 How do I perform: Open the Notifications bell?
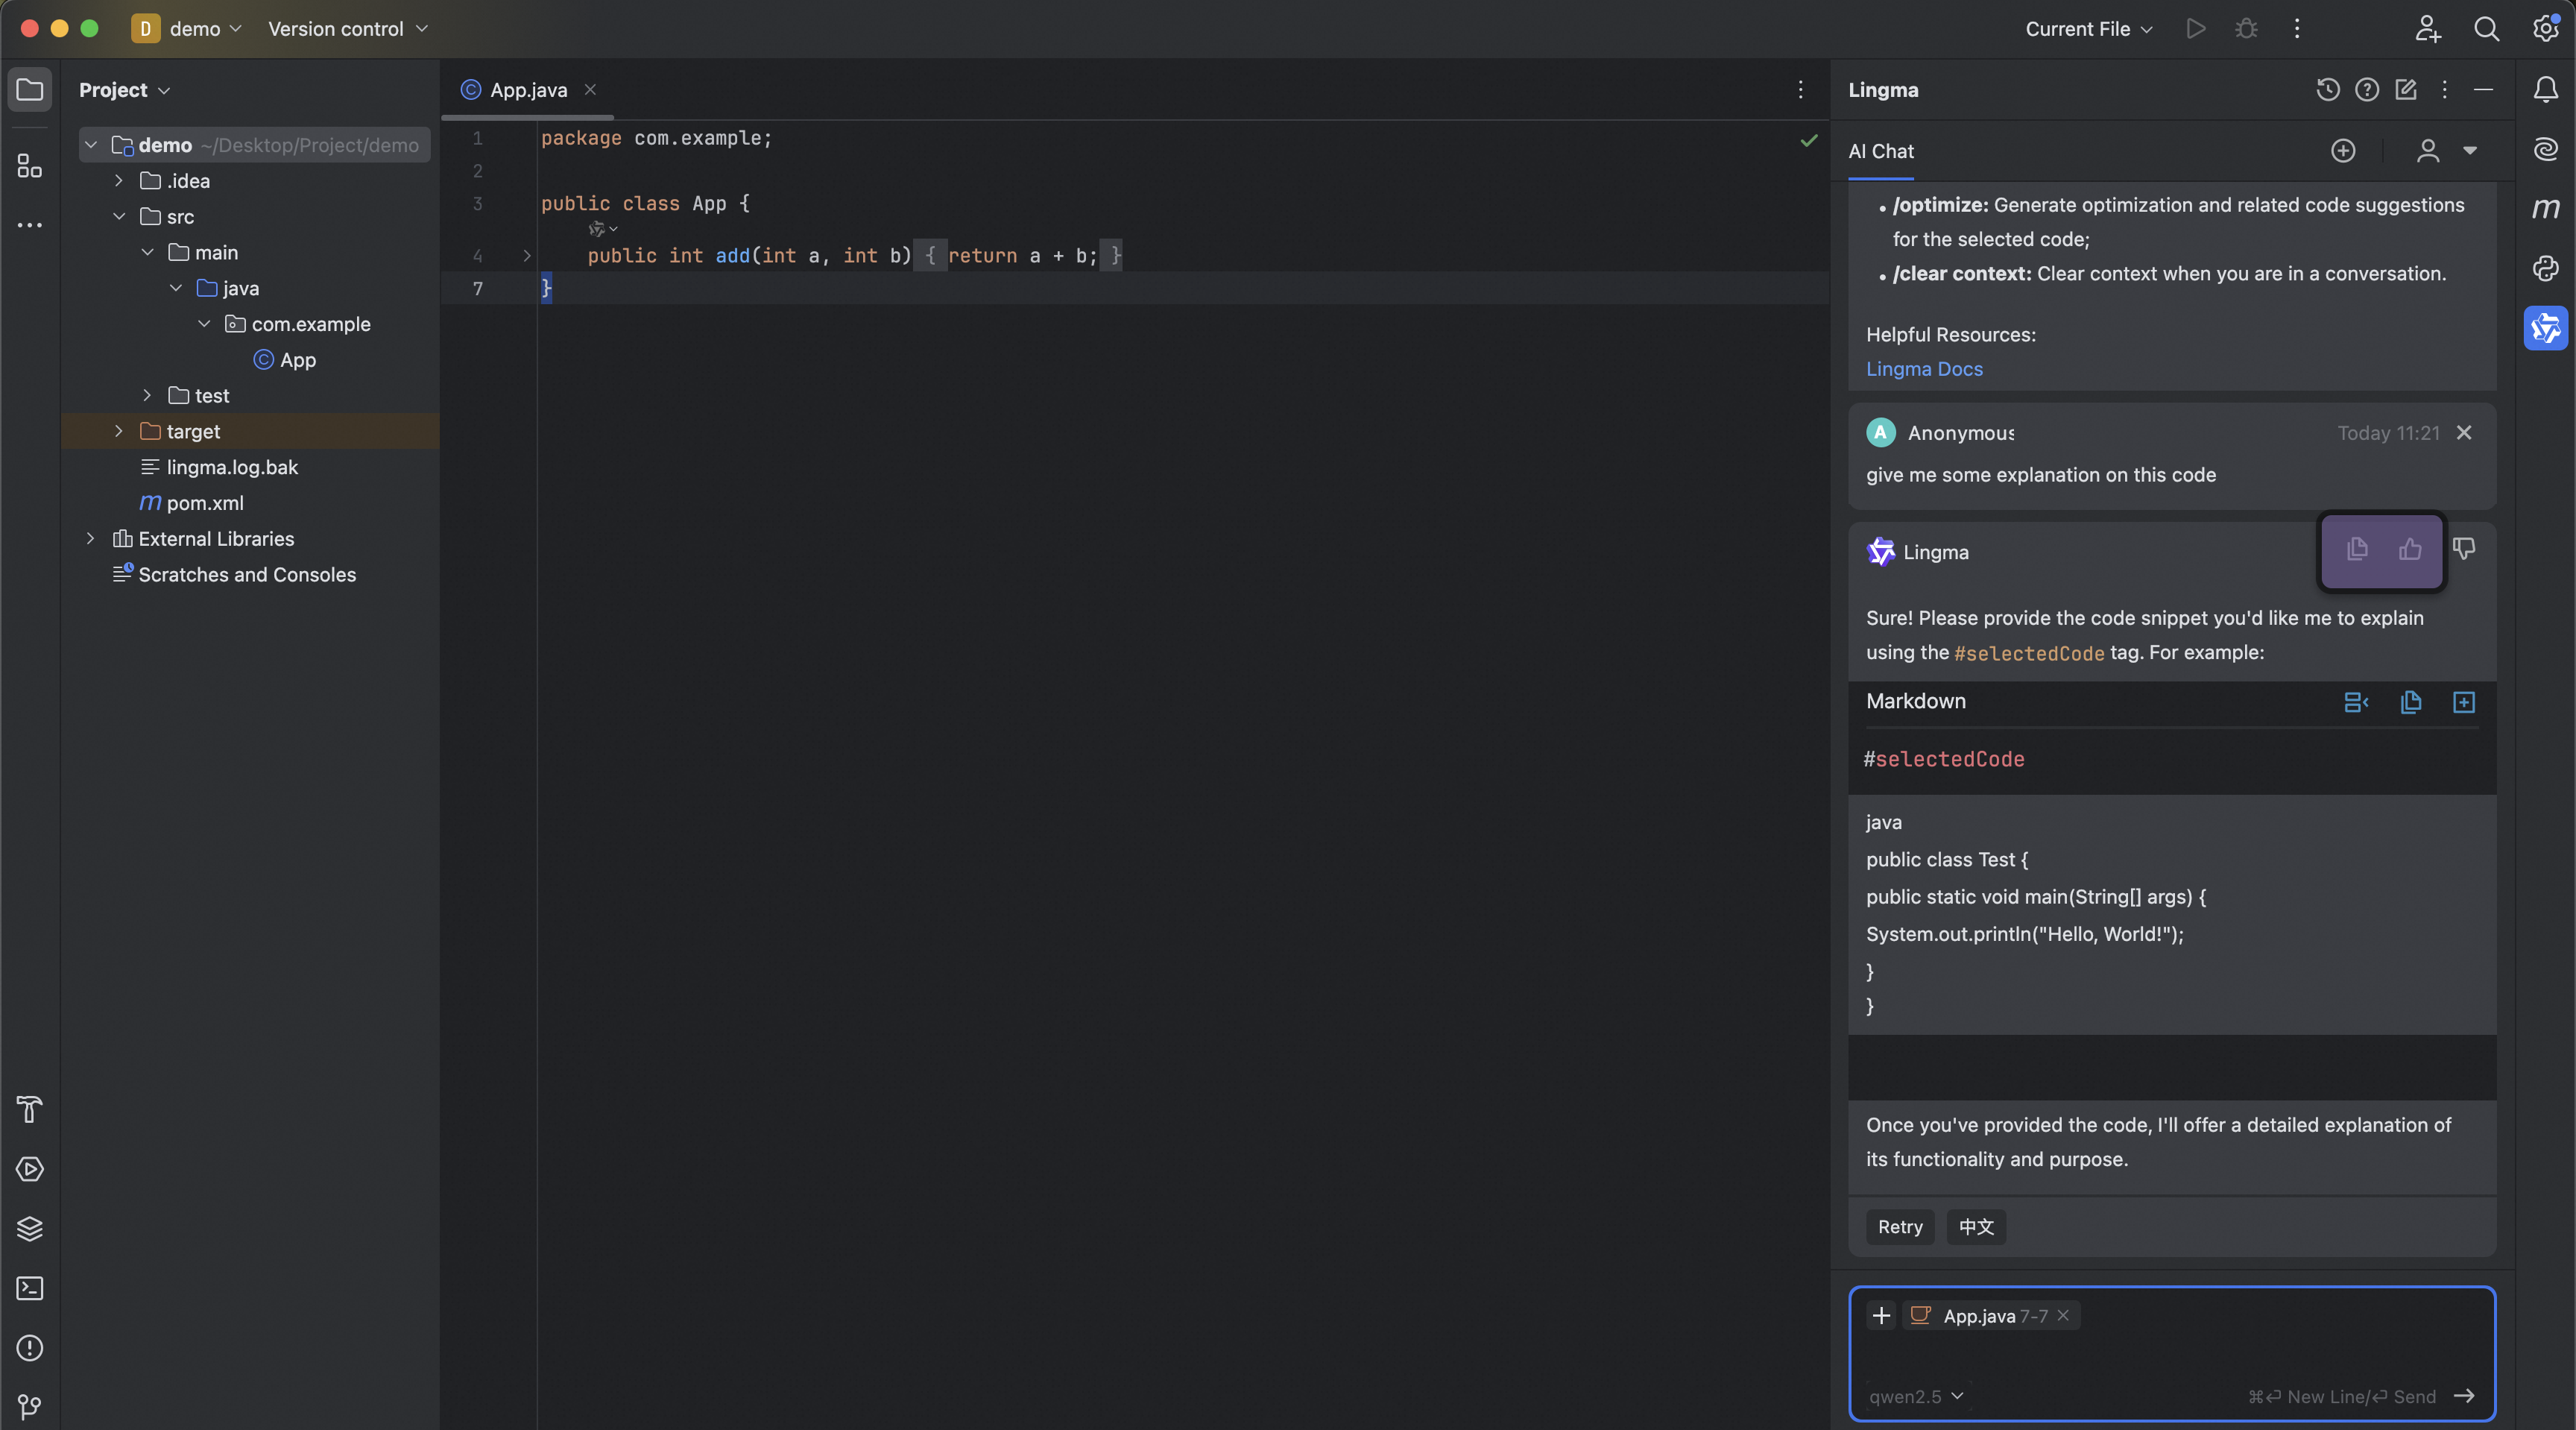coord(2545,90)
